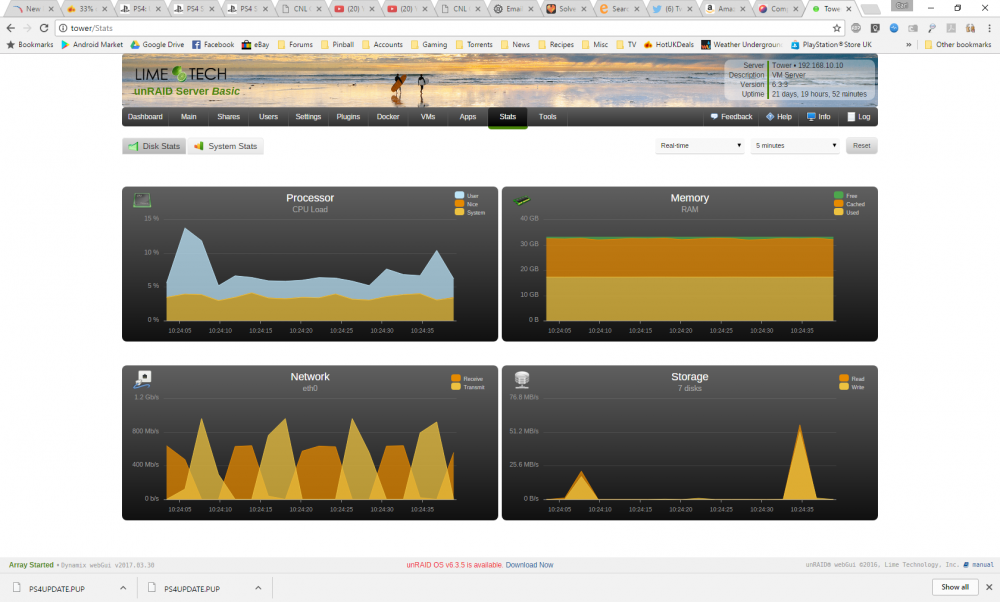This screenshot has width=1000, height=602.
Task: Open the Shares menu tab
Action: coord(228,117)
